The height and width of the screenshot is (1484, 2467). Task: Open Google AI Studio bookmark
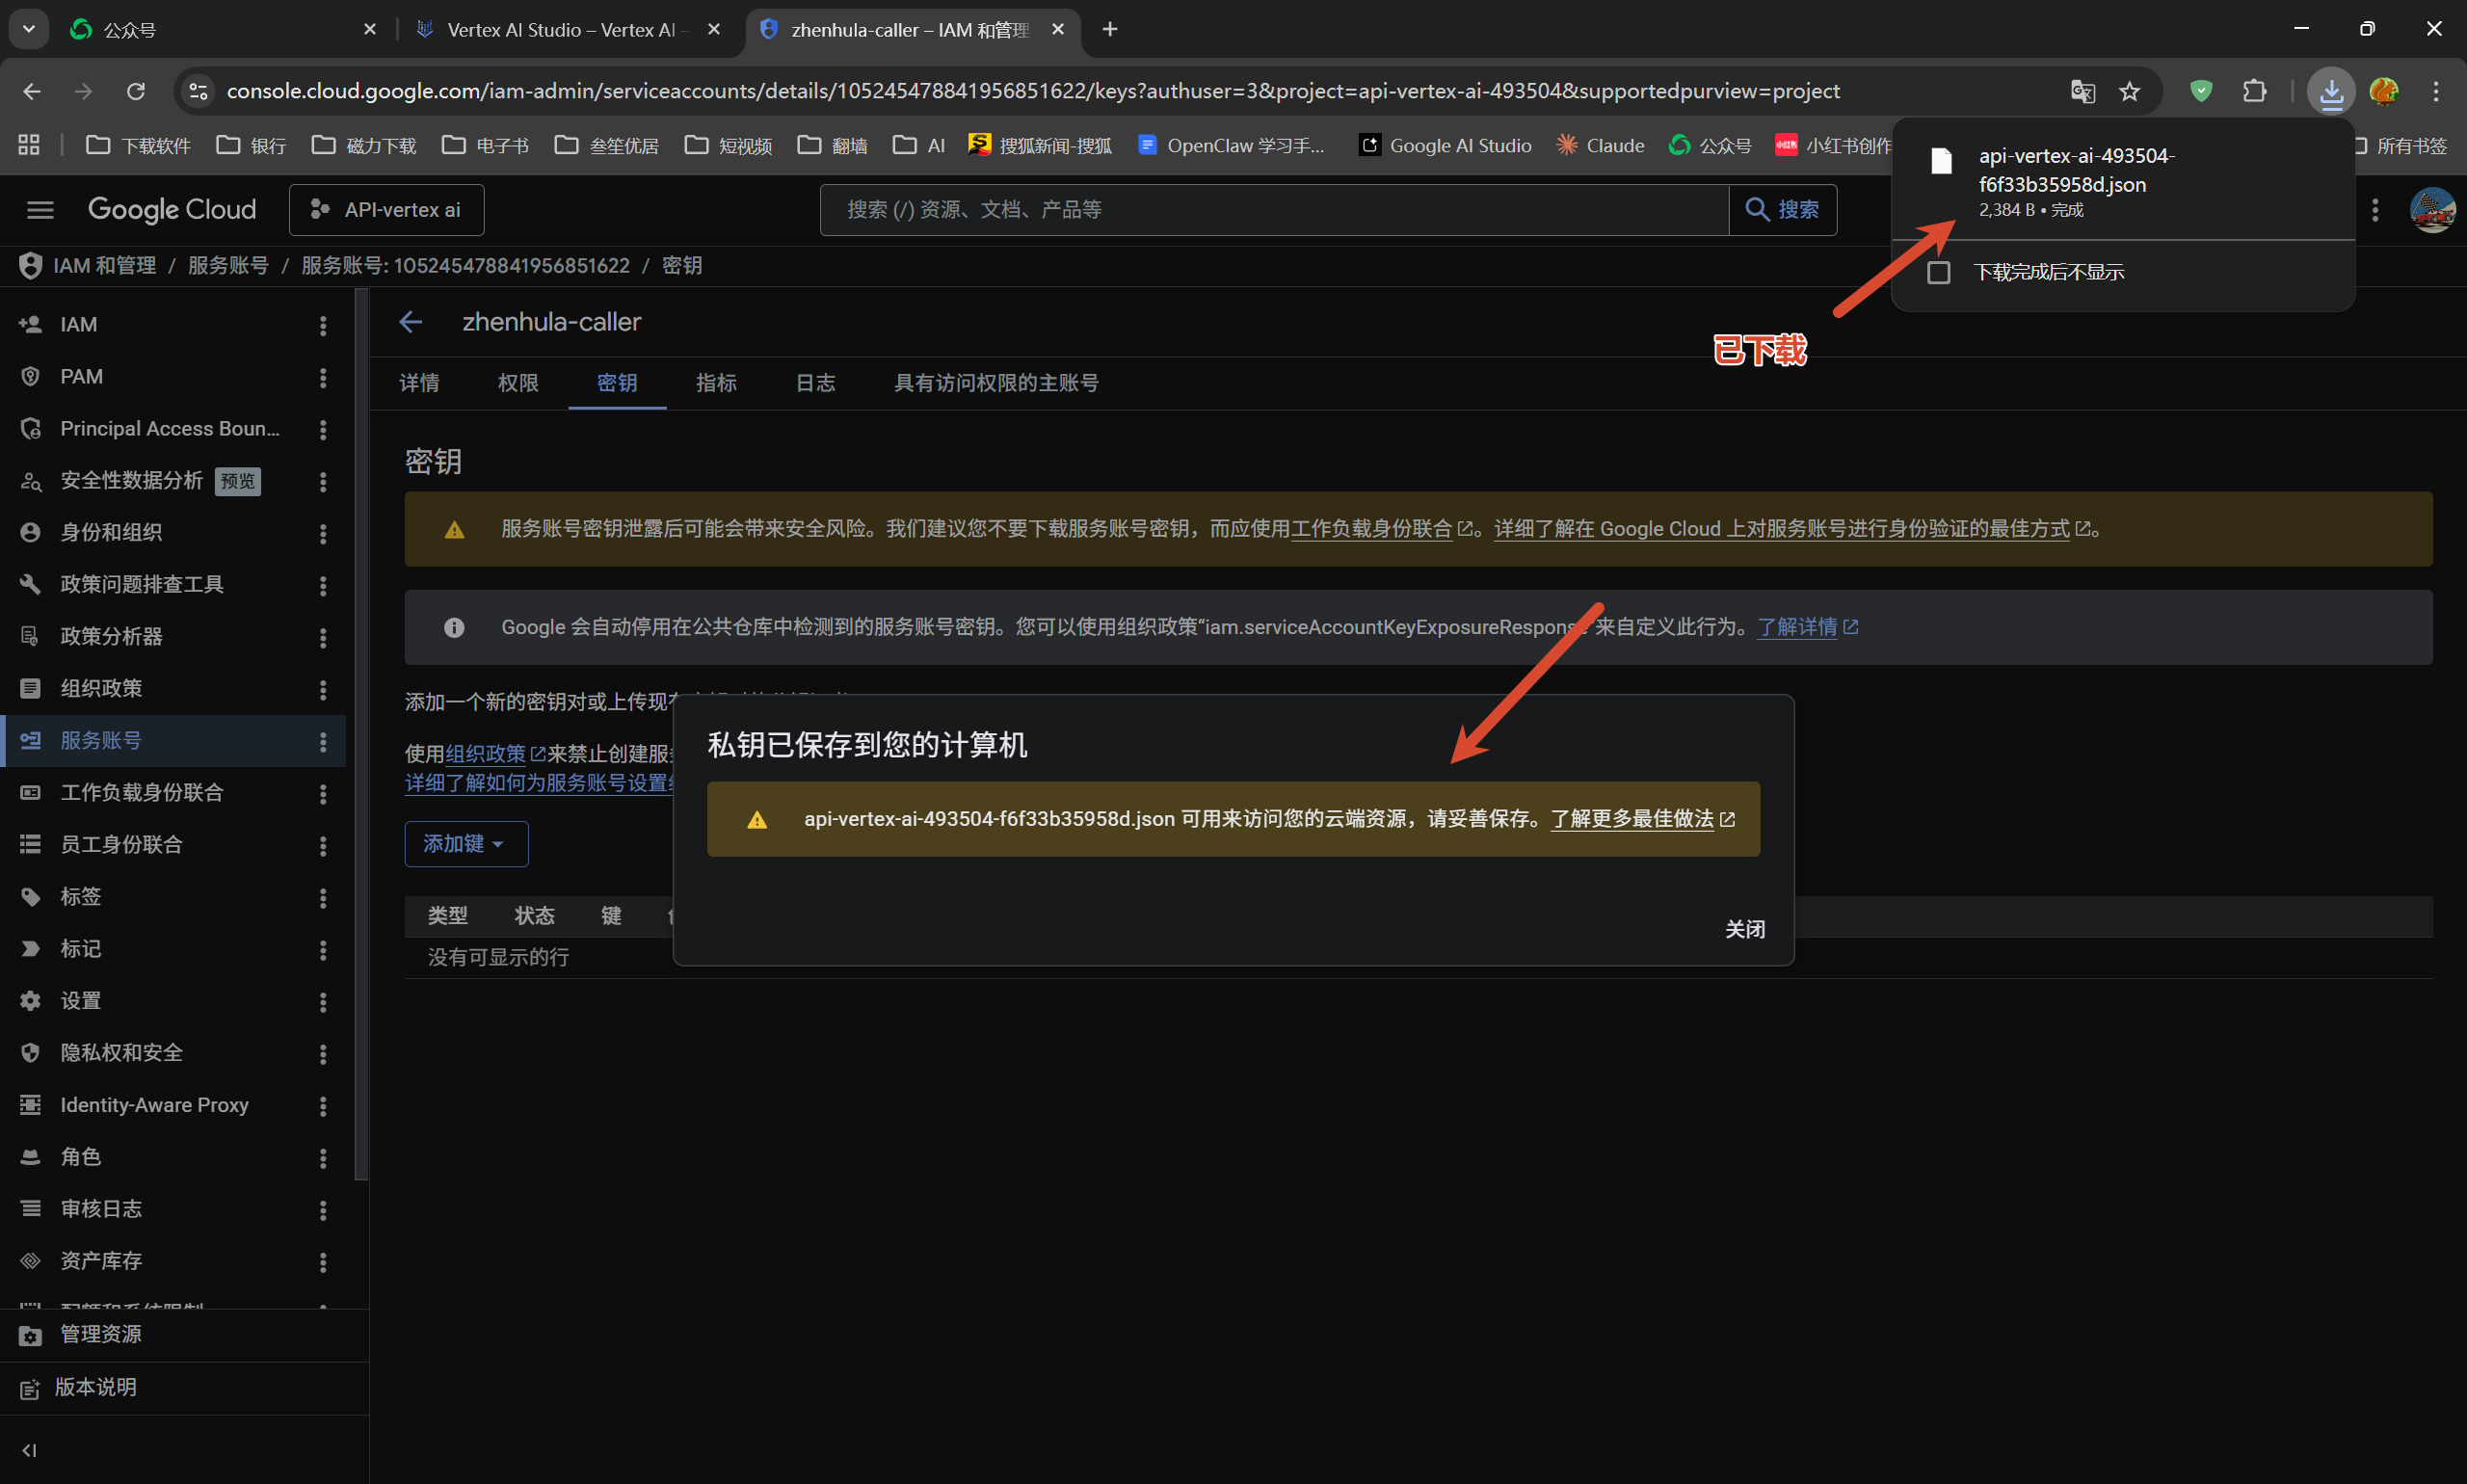(1445, 145)
